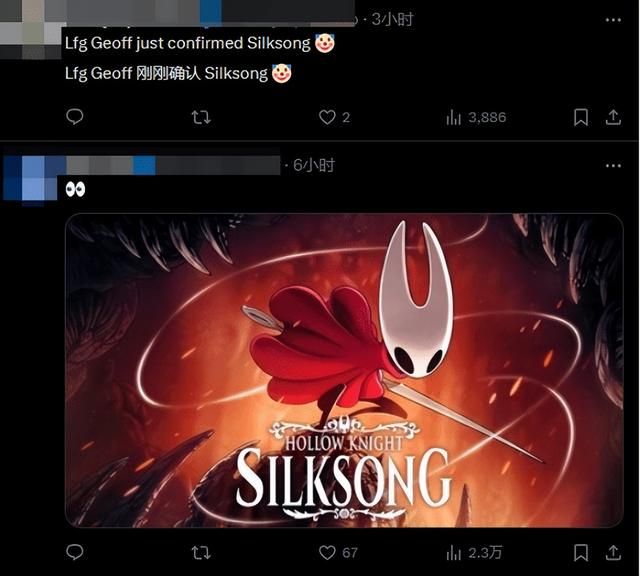Open the first tweet author's avatar

click(x=30, y=33)
